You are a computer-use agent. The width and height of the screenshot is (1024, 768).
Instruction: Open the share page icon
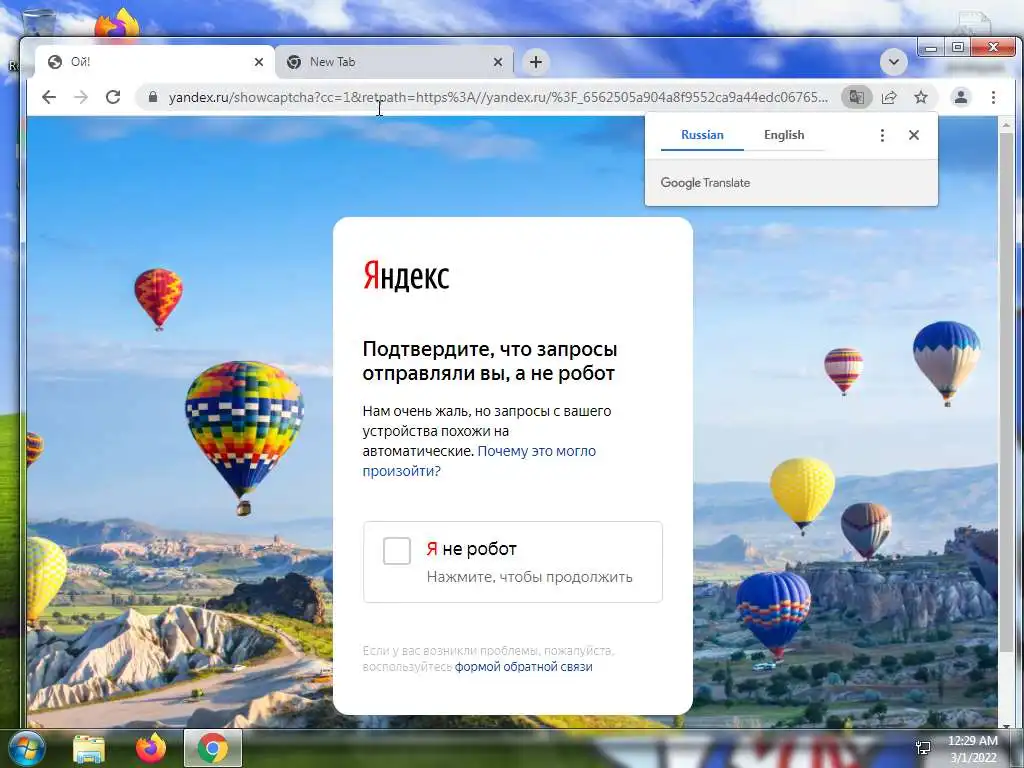[889, 97]
